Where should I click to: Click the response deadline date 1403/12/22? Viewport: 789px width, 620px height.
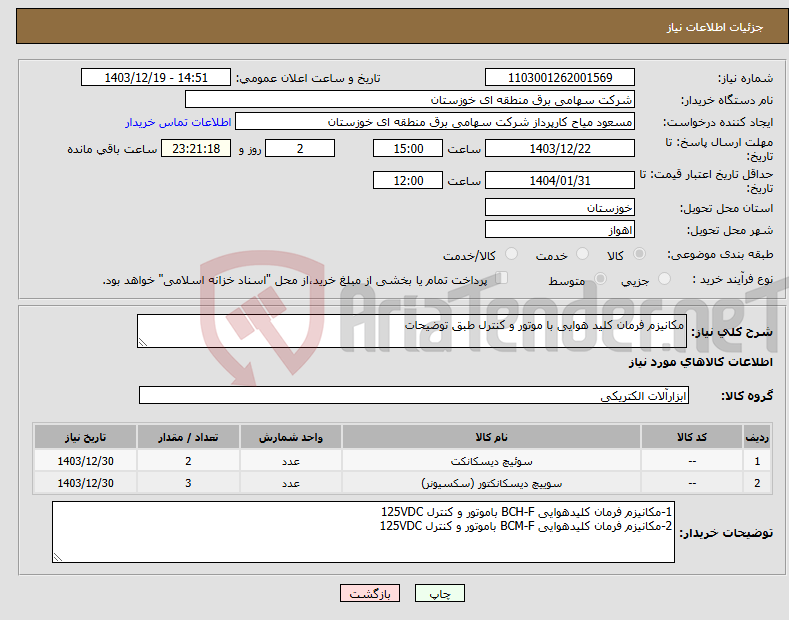tap(560, 148)
